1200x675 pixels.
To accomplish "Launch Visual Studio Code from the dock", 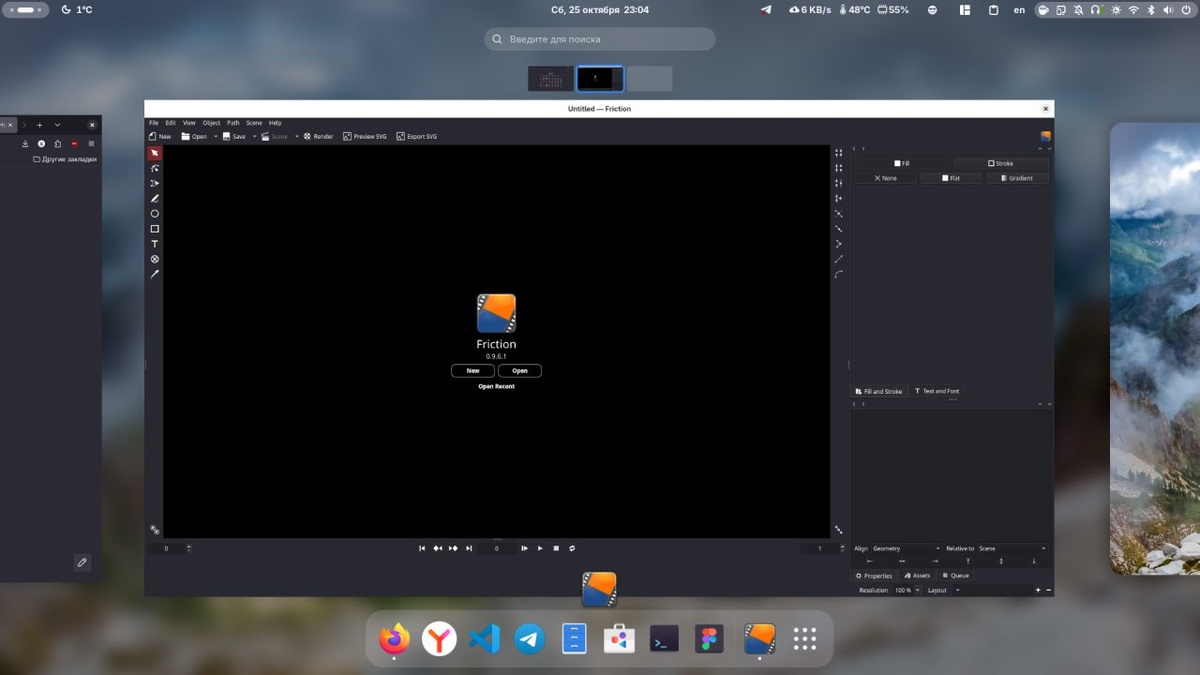I will [484, 638].
